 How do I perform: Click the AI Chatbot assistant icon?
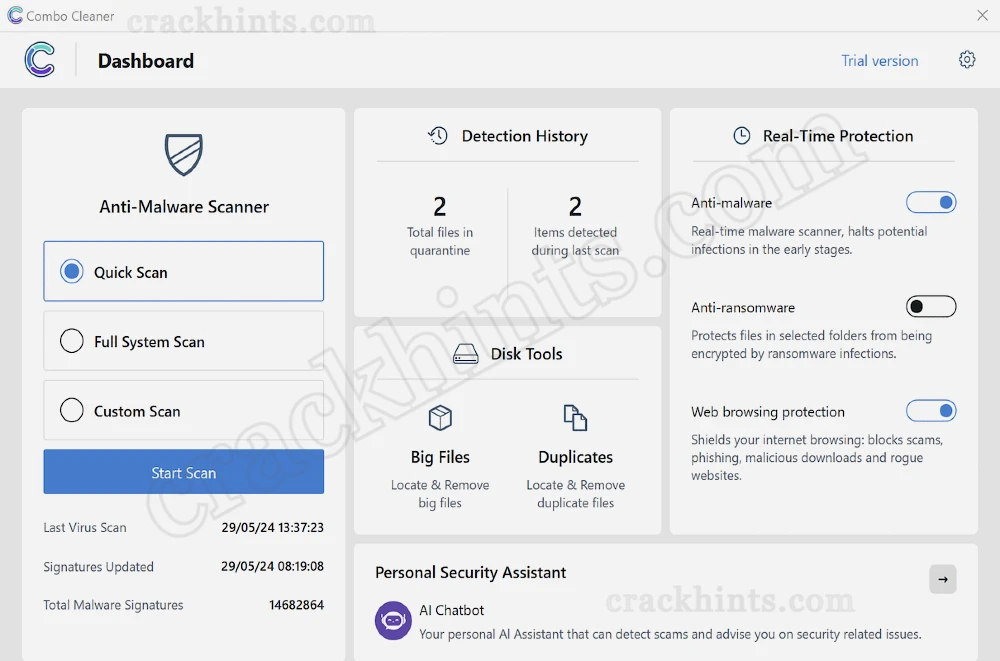click(392, 620)
